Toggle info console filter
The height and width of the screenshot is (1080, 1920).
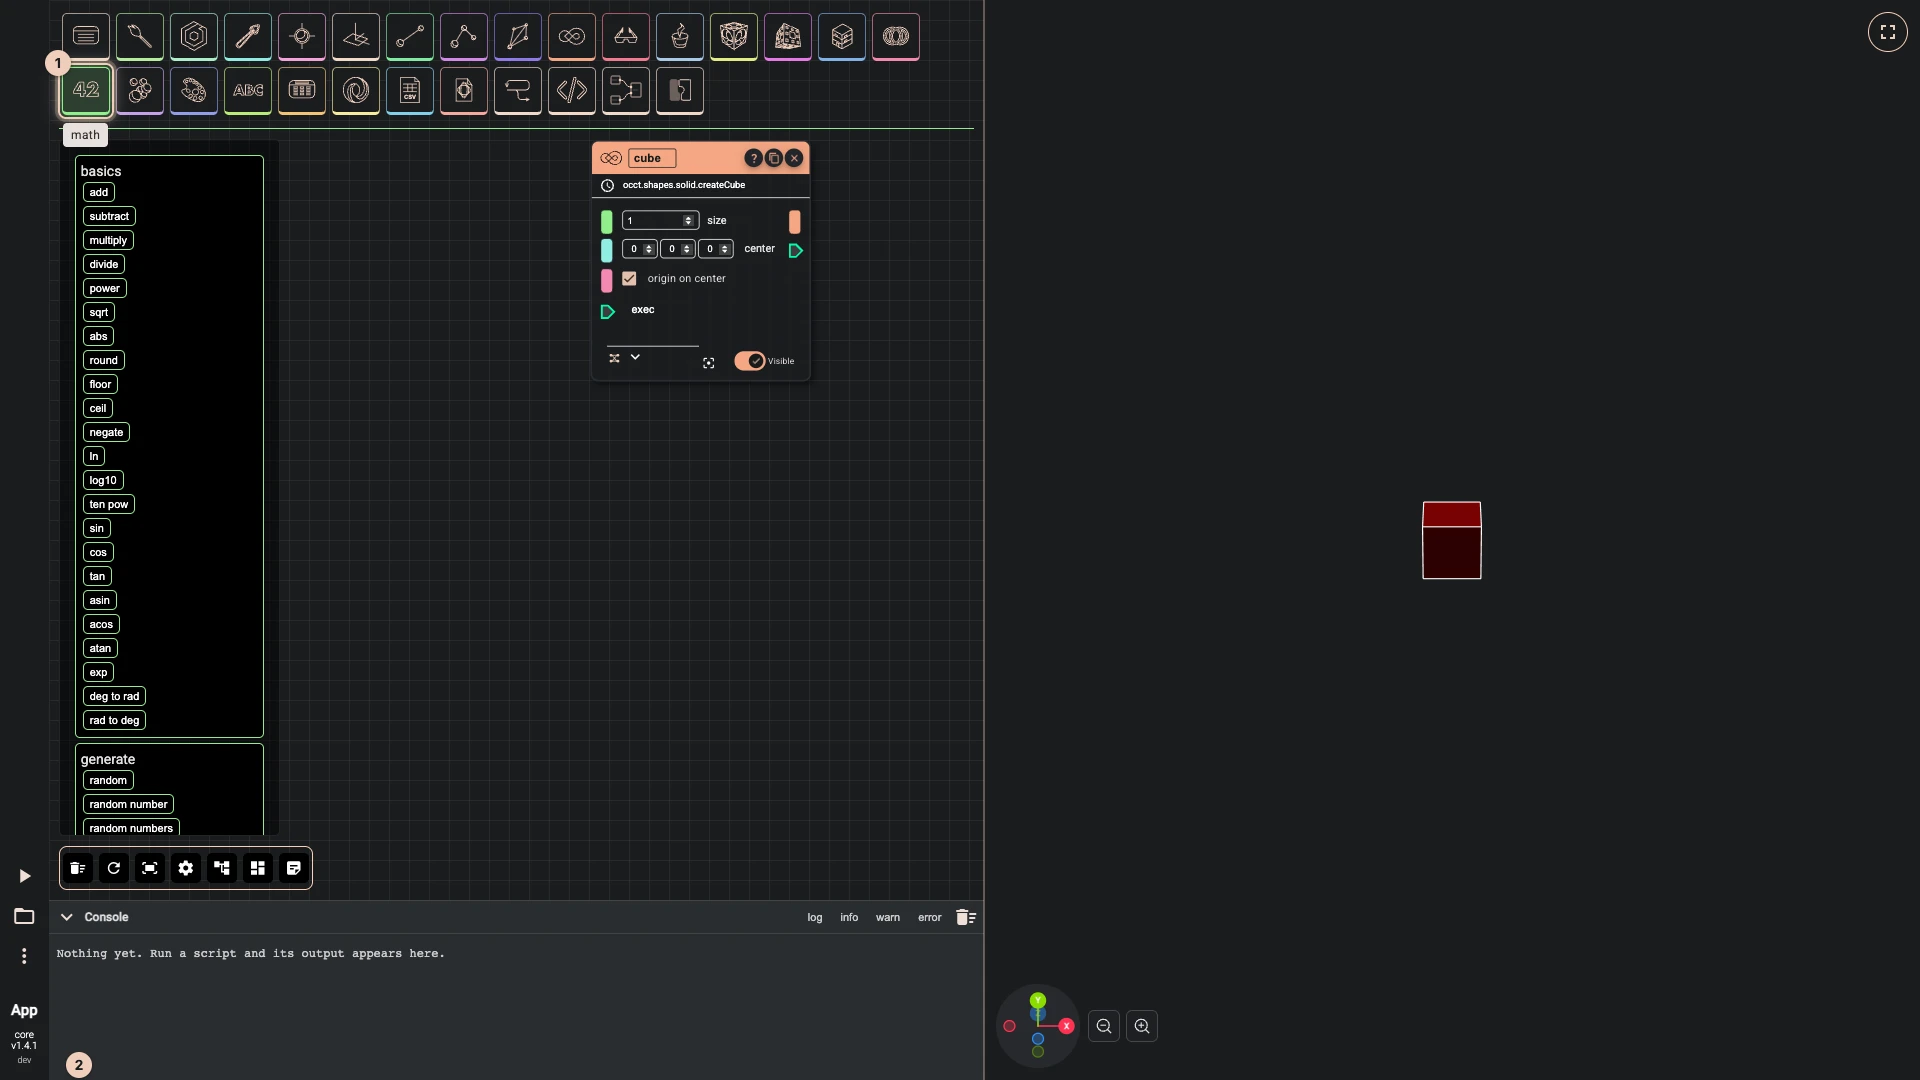click(849, 917)
